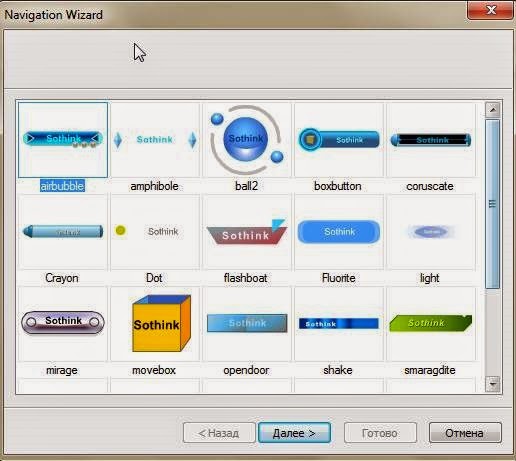Click the 'shake' label
The image size is (516, 461).
[x=338, y=370]
